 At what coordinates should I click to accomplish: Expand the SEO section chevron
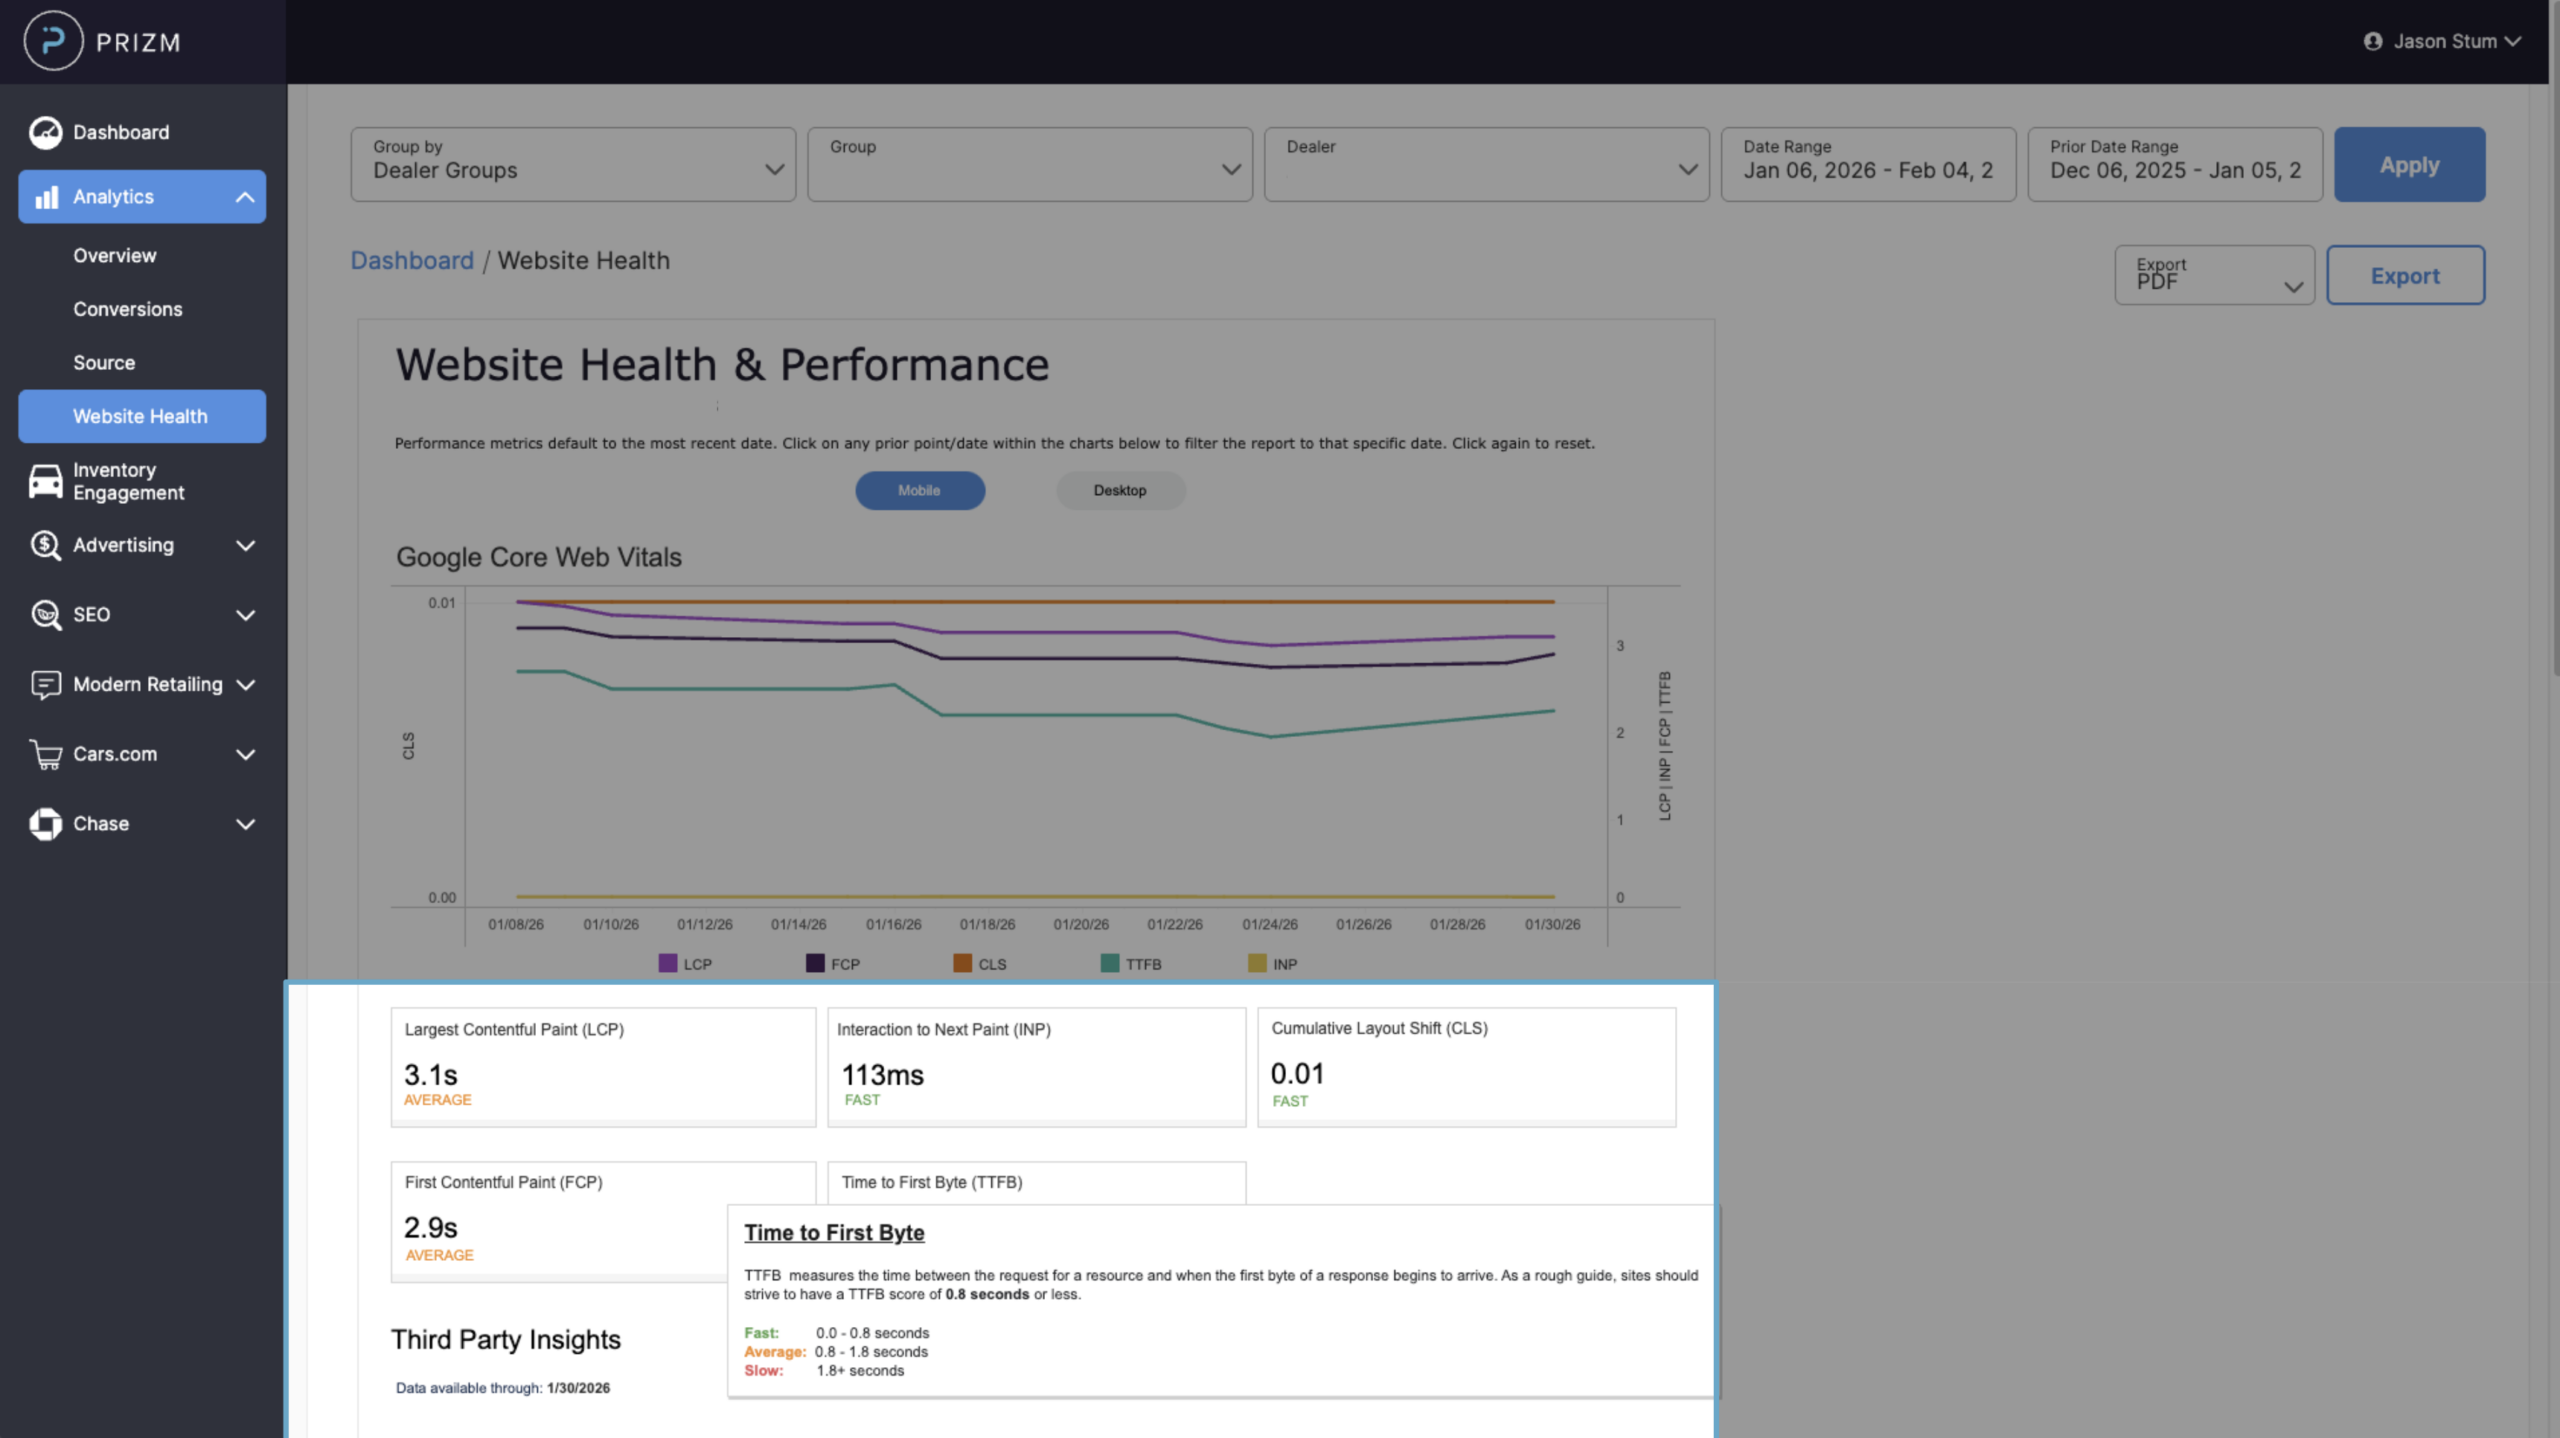point(245,615)
